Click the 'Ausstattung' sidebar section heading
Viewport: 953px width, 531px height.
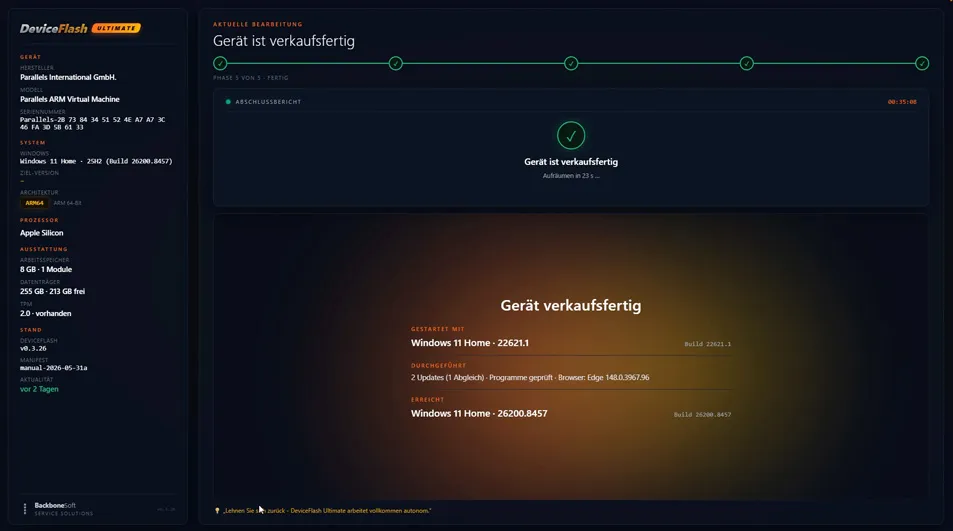coord(44,249)
